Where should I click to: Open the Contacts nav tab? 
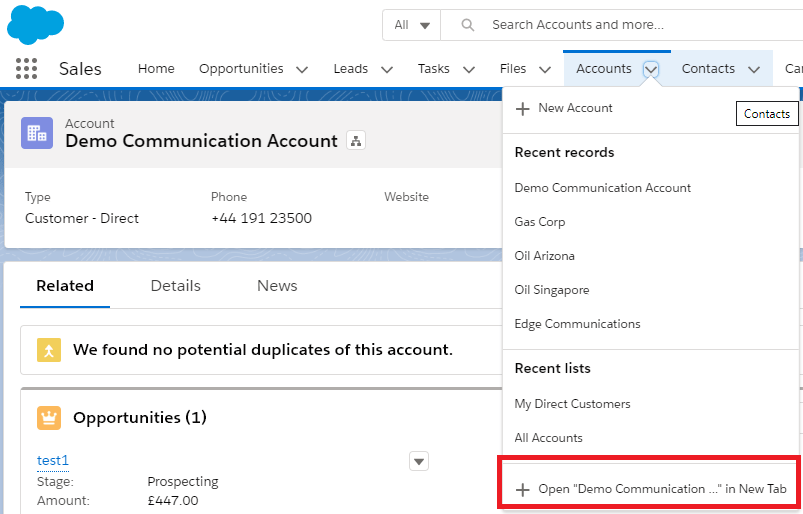point(708,69)
